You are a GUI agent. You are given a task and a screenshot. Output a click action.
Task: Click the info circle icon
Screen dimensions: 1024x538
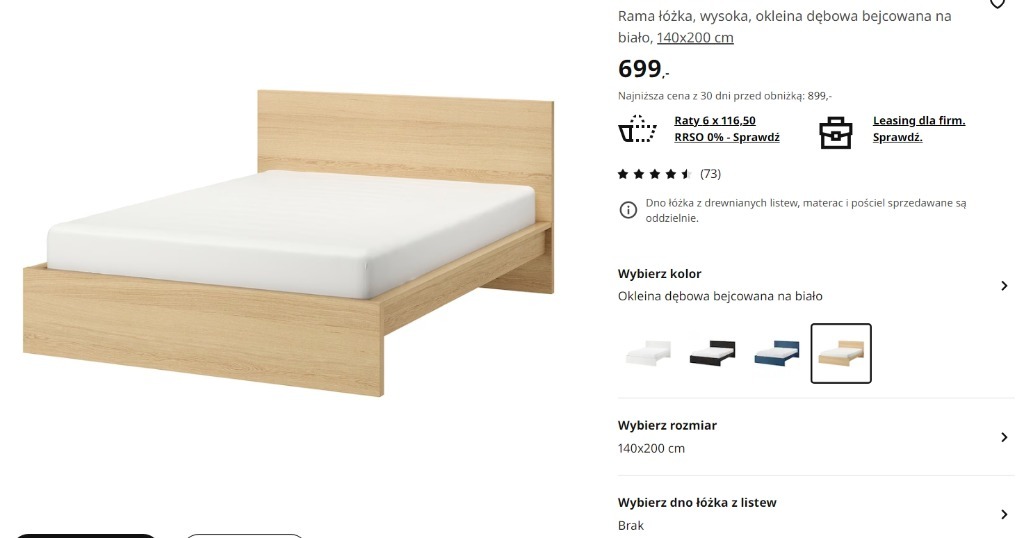pos(628,210)
